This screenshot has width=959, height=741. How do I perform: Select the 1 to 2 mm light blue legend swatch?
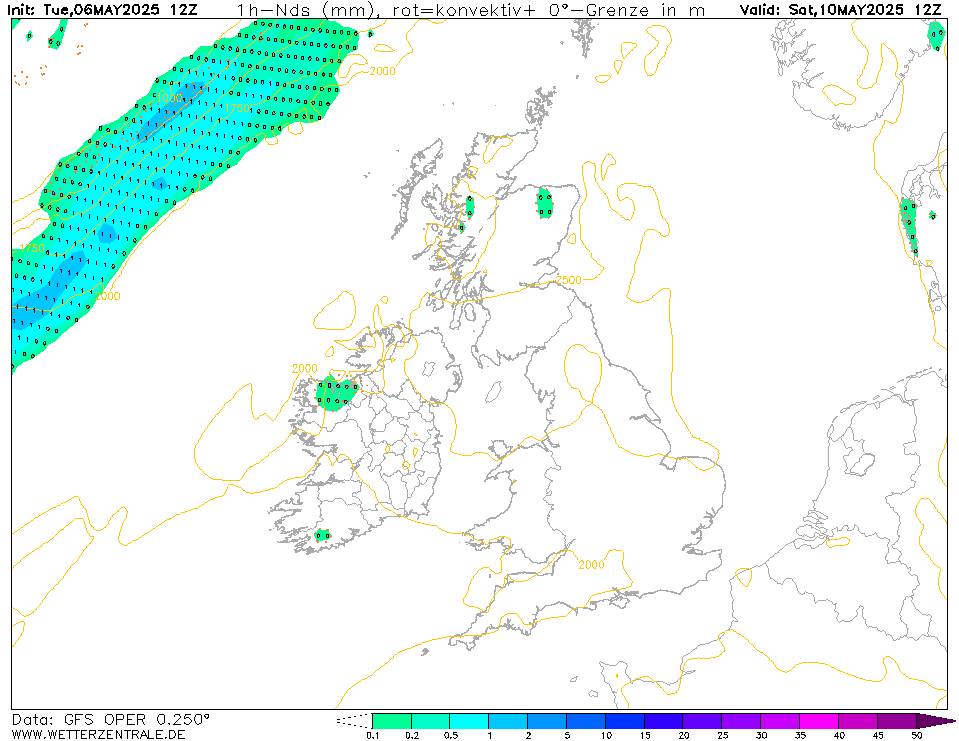[508, 721]
